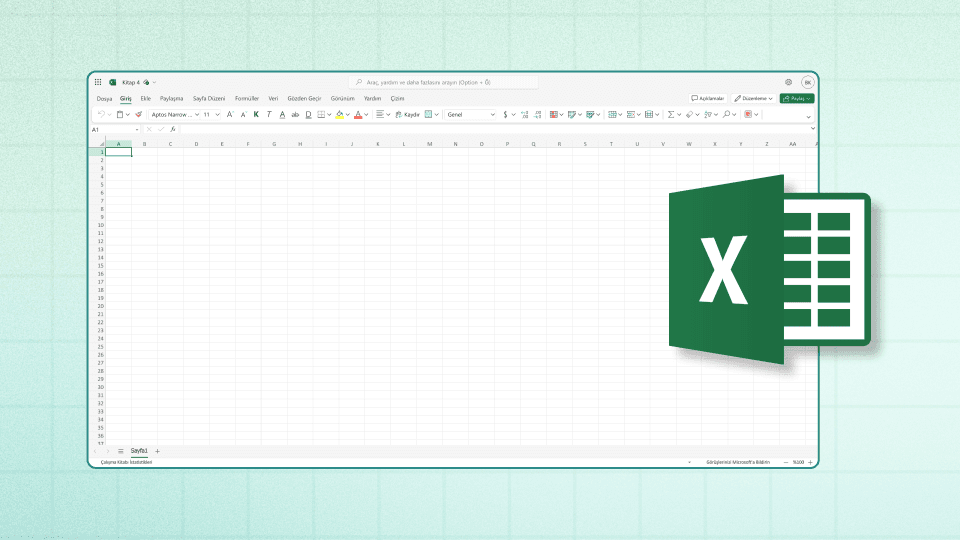Switch to the Sayfa Düzeni tab
960x540 pixels.
209,99
